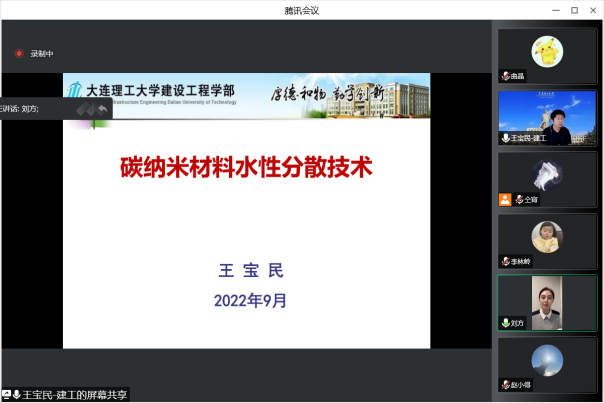This screenshot has height=403, width=604.
Task: Click the 录制中 recording status text
Action: point(42,53)
